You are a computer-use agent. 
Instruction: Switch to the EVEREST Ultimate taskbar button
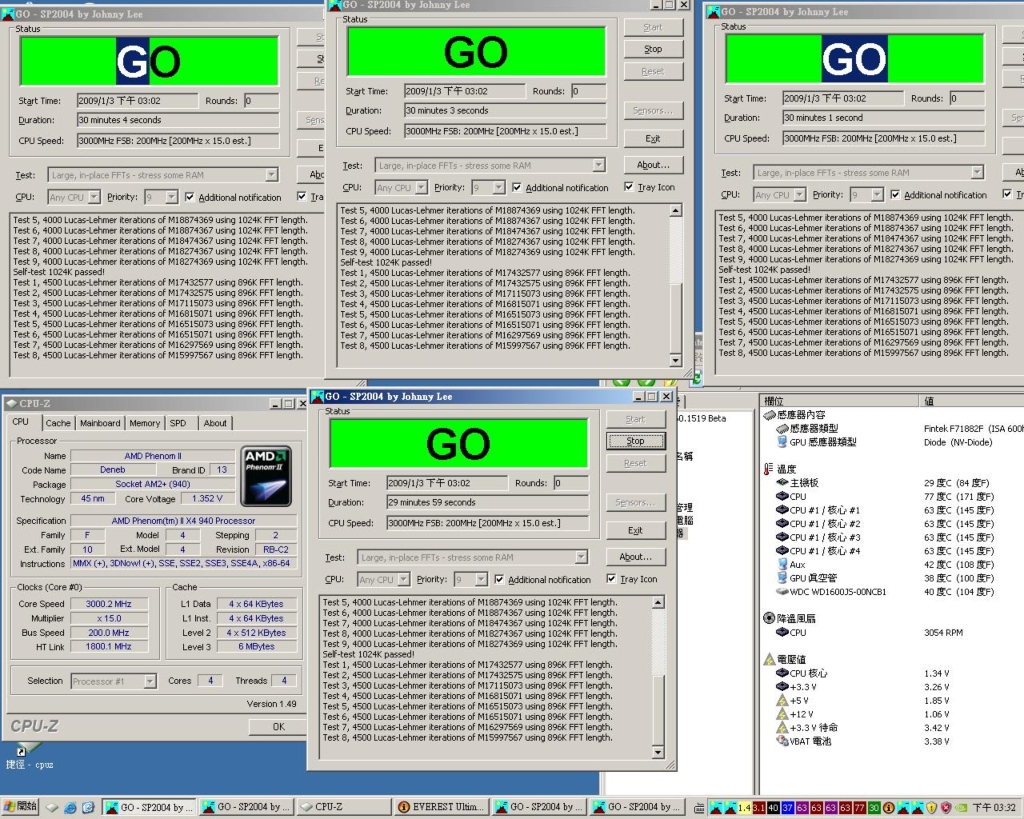coord(441,807)
